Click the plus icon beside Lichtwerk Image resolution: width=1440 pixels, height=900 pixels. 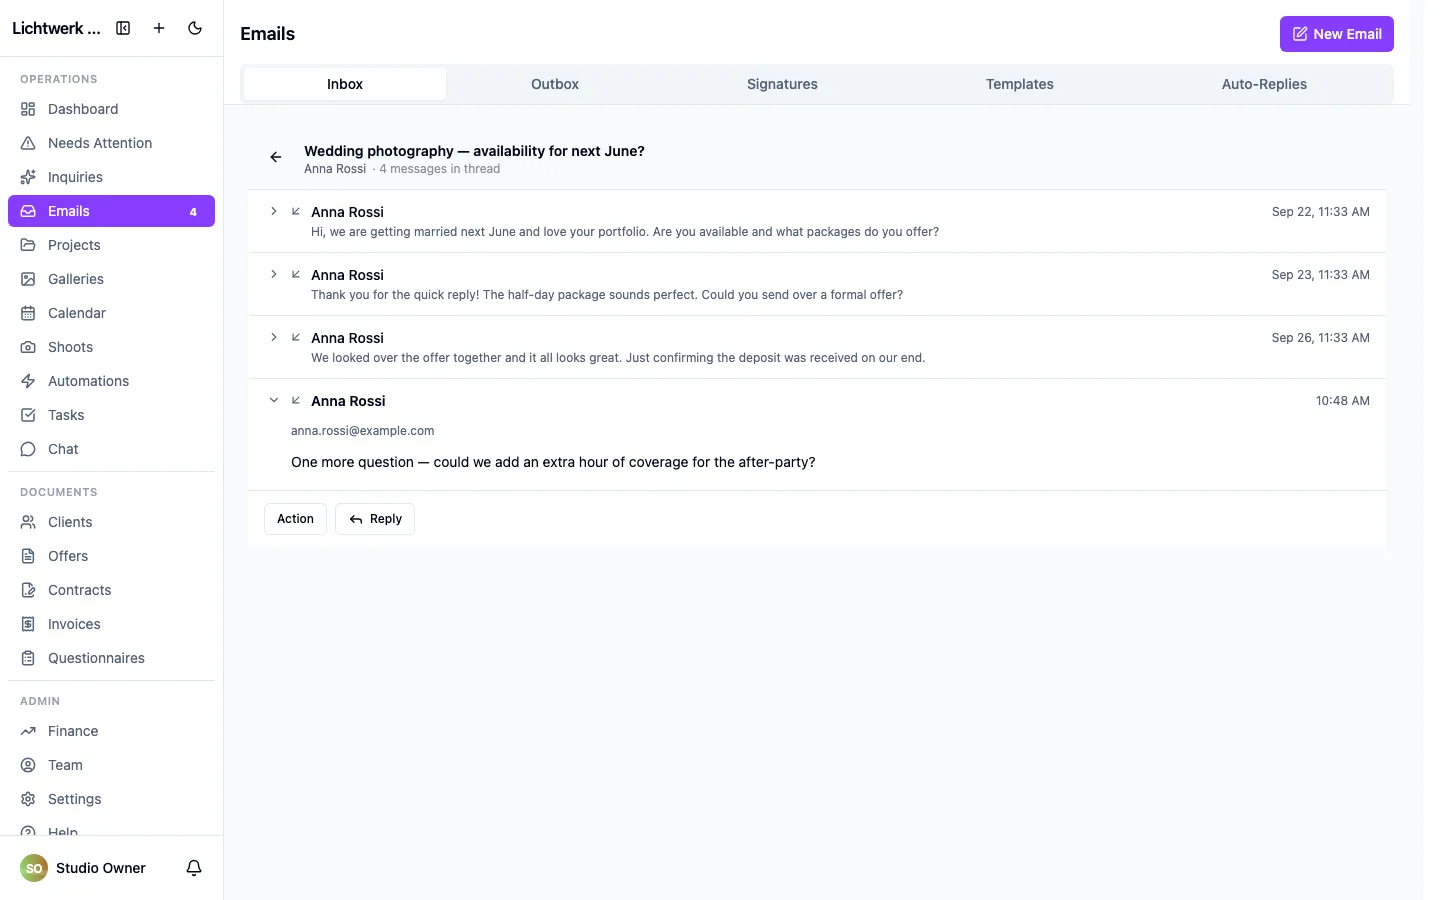pos(159,28)
